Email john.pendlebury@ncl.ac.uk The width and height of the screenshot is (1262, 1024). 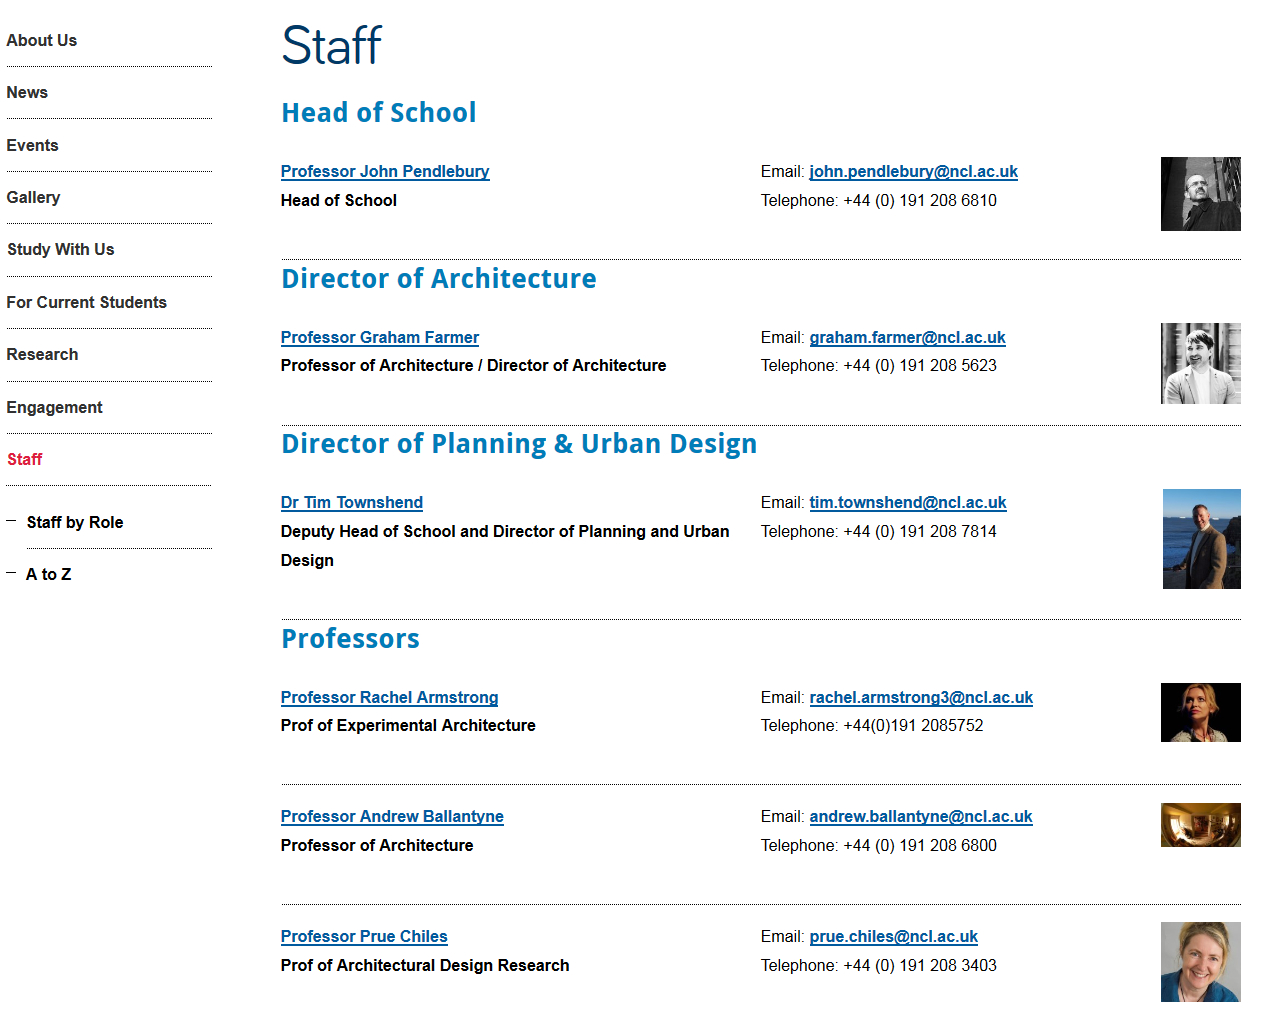[x=913, y=171]
